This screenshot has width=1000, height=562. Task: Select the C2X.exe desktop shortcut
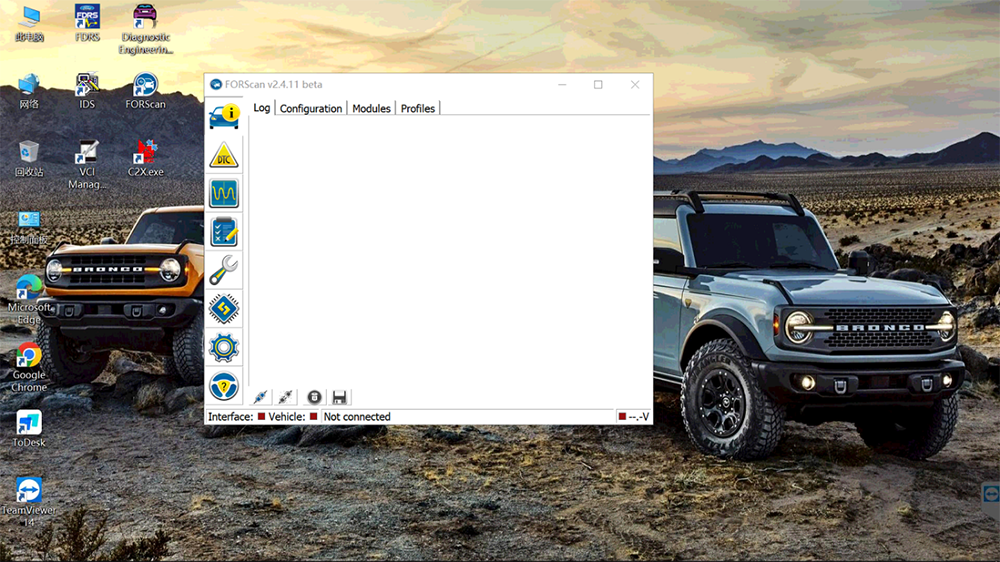(145, 158)
